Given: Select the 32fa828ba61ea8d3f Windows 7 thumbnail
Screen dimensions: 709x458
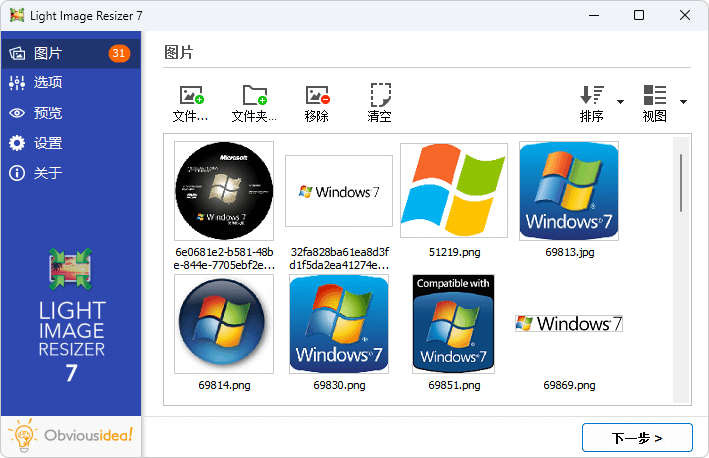Looking at the screenshot, I should click(x=339, y=191).
